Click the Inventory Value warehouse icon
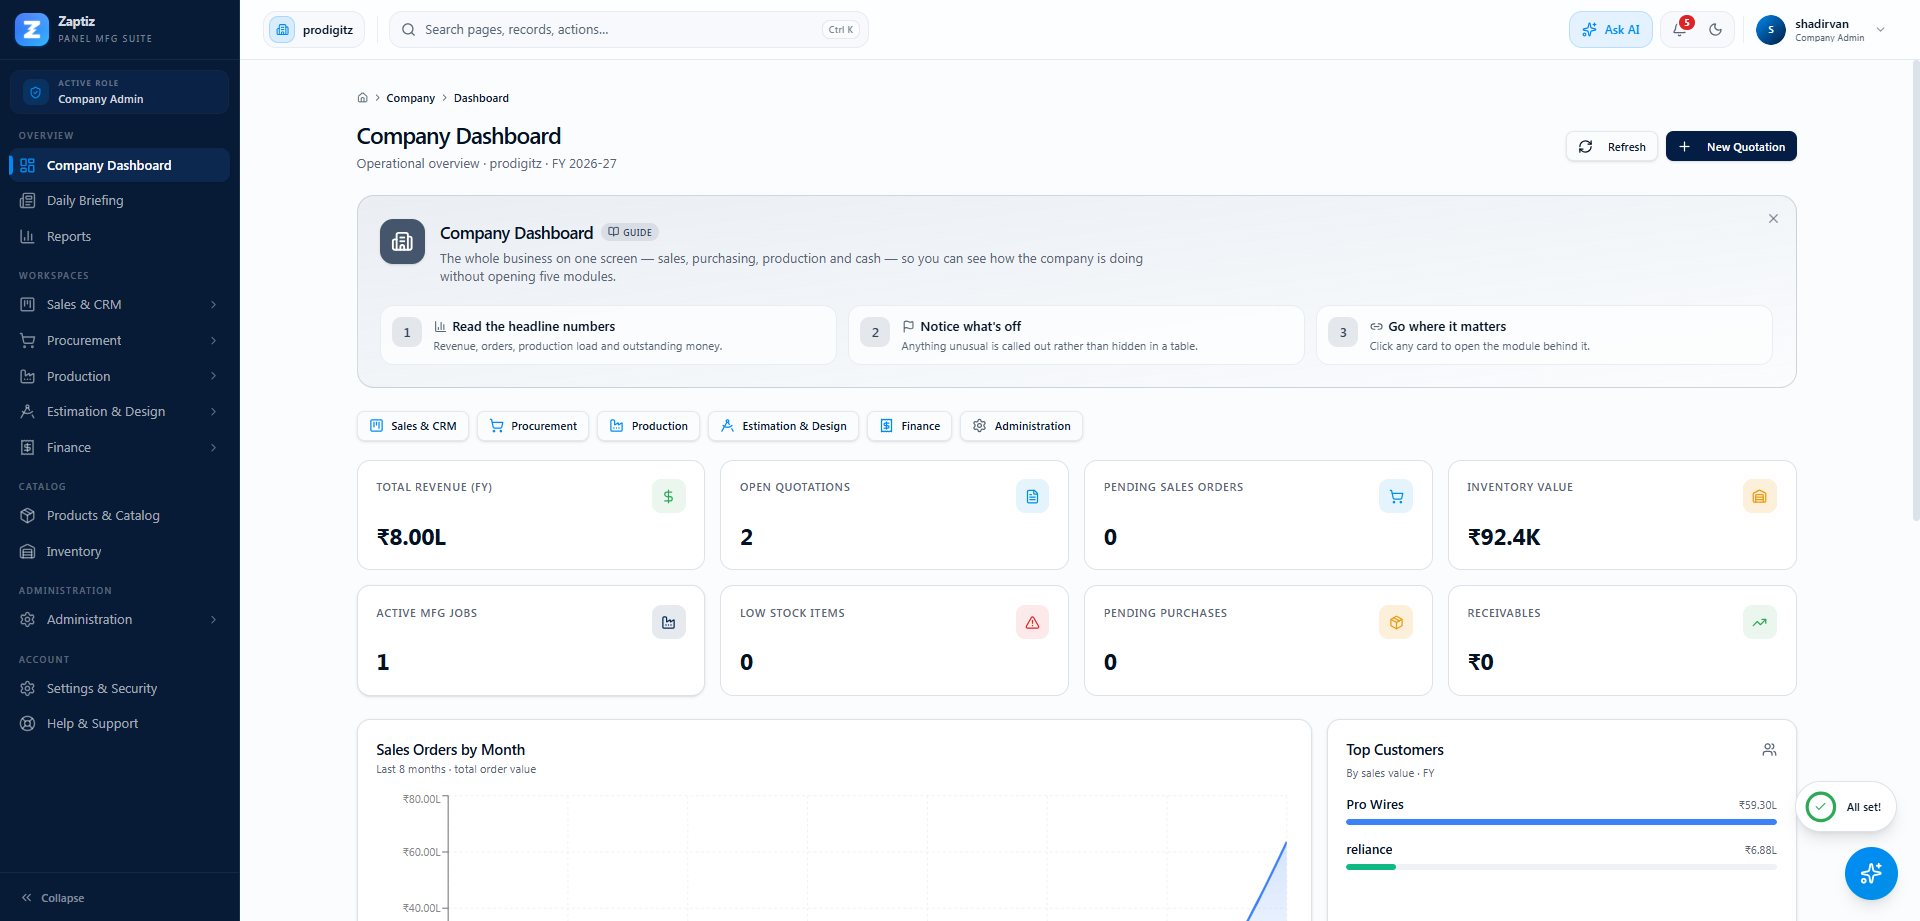The height and width of the screenshot is (921, 1920). pos(1760,497)
